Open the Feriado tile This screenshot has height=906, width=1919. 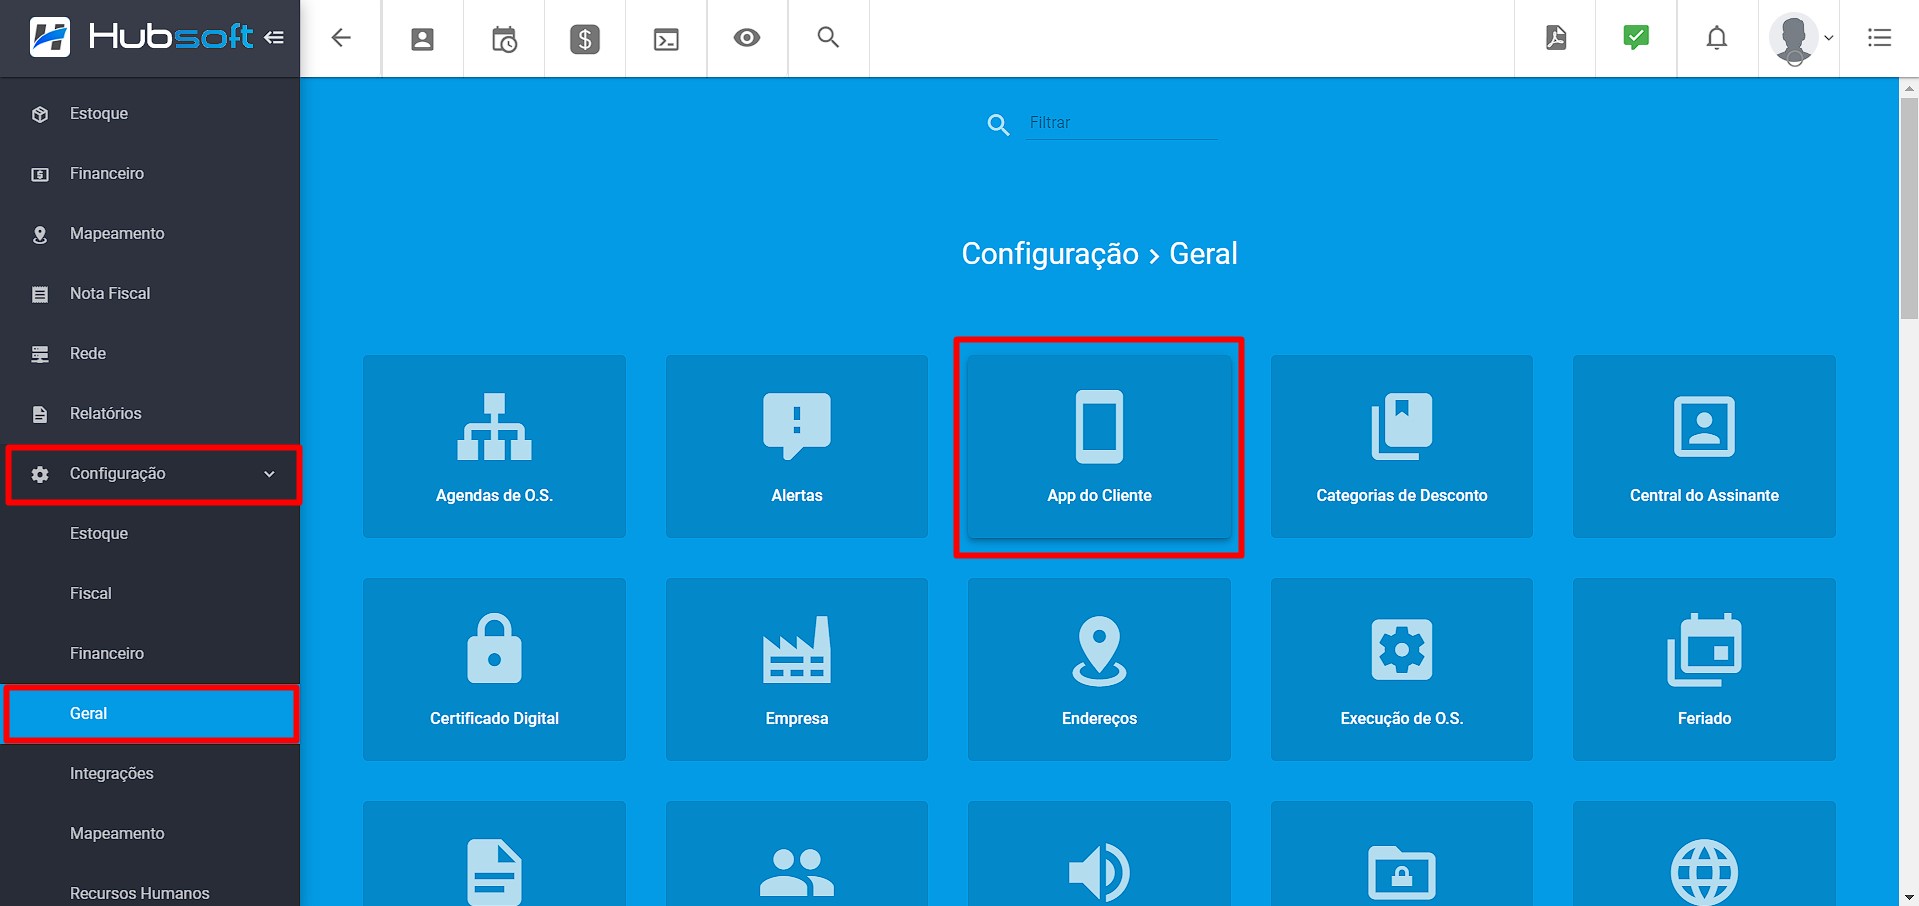(1704, 669)
